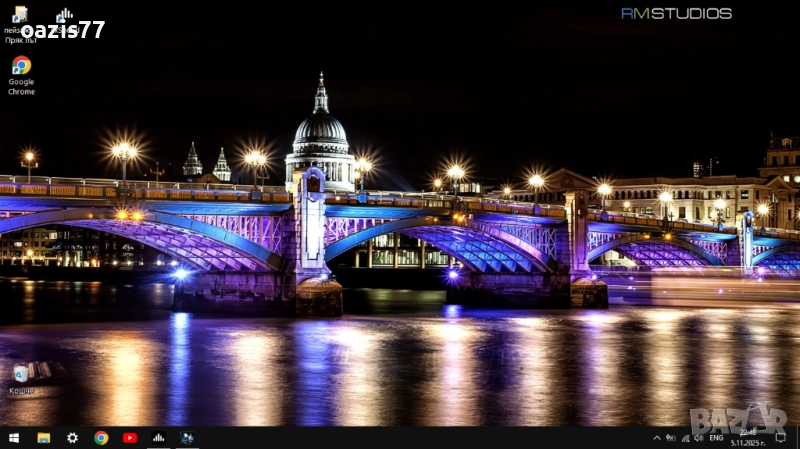Launch Google Chrome from the taskbar
The height and width of the screenshot is (449, 800).
tap(101, 438)
